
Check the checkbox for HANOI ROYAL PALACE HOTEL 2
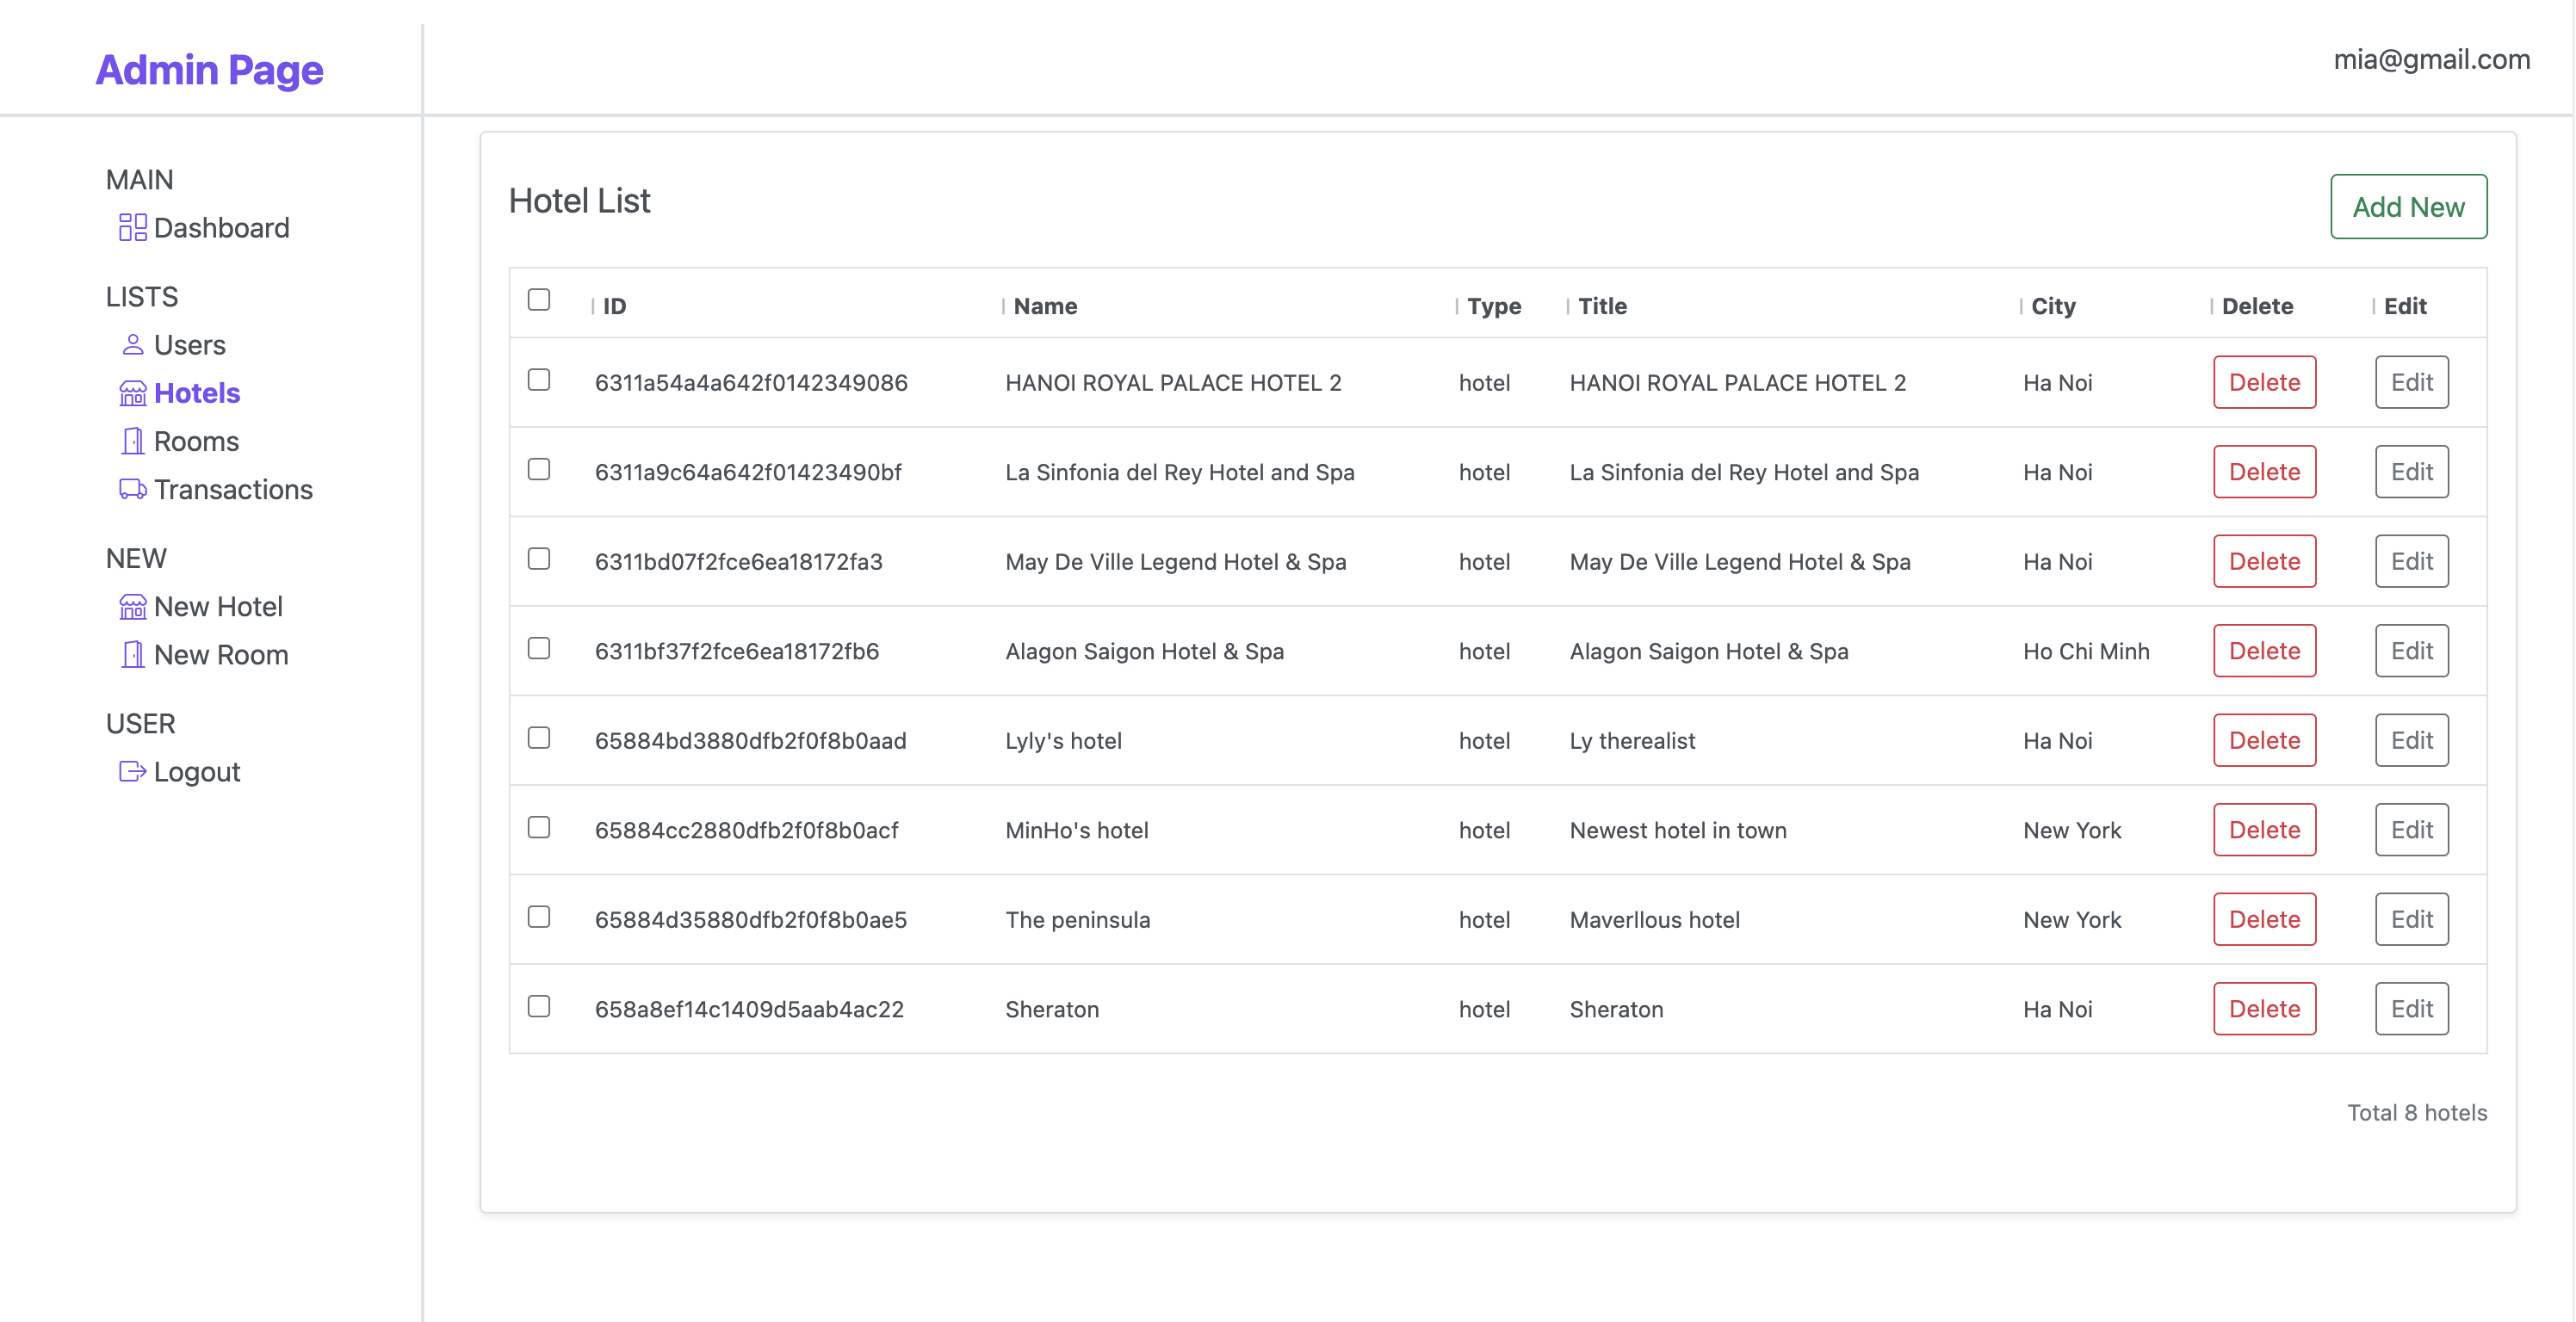[x=540, y=379]
